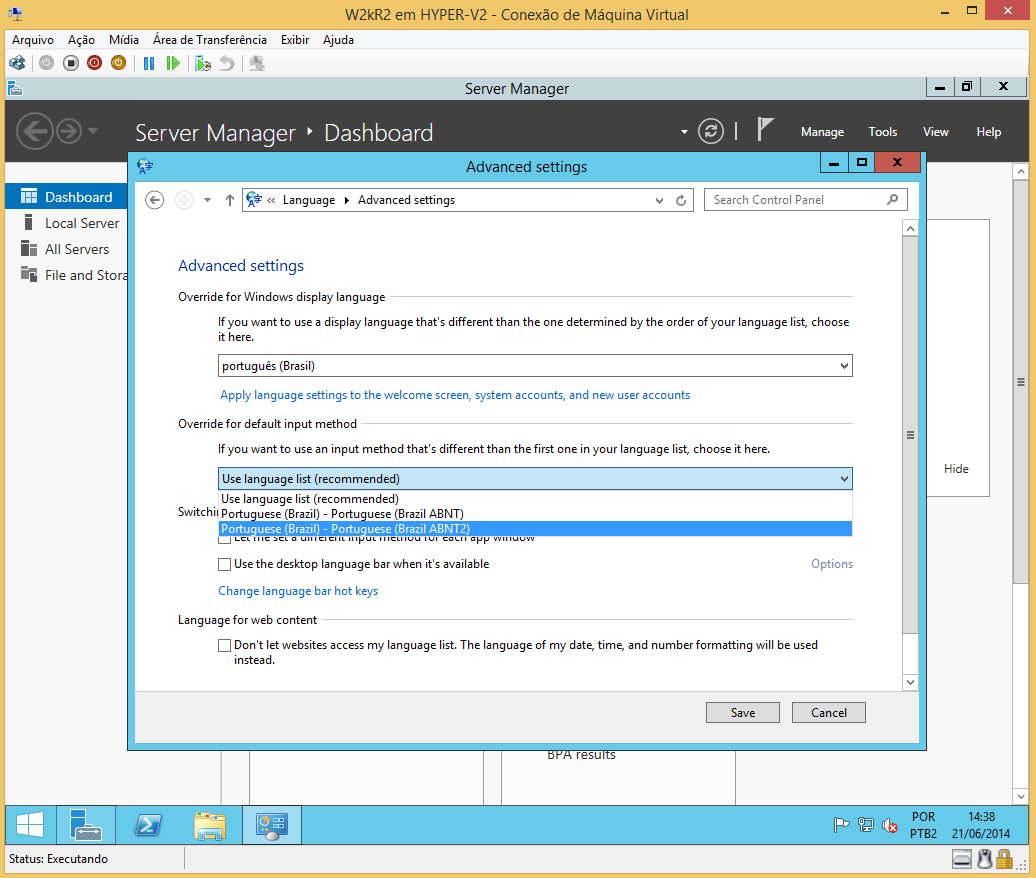Image resolution: width=1036 pixels, height=878 pixels.
Task: Click the green Reset VM icon
Action: point(173,63)
